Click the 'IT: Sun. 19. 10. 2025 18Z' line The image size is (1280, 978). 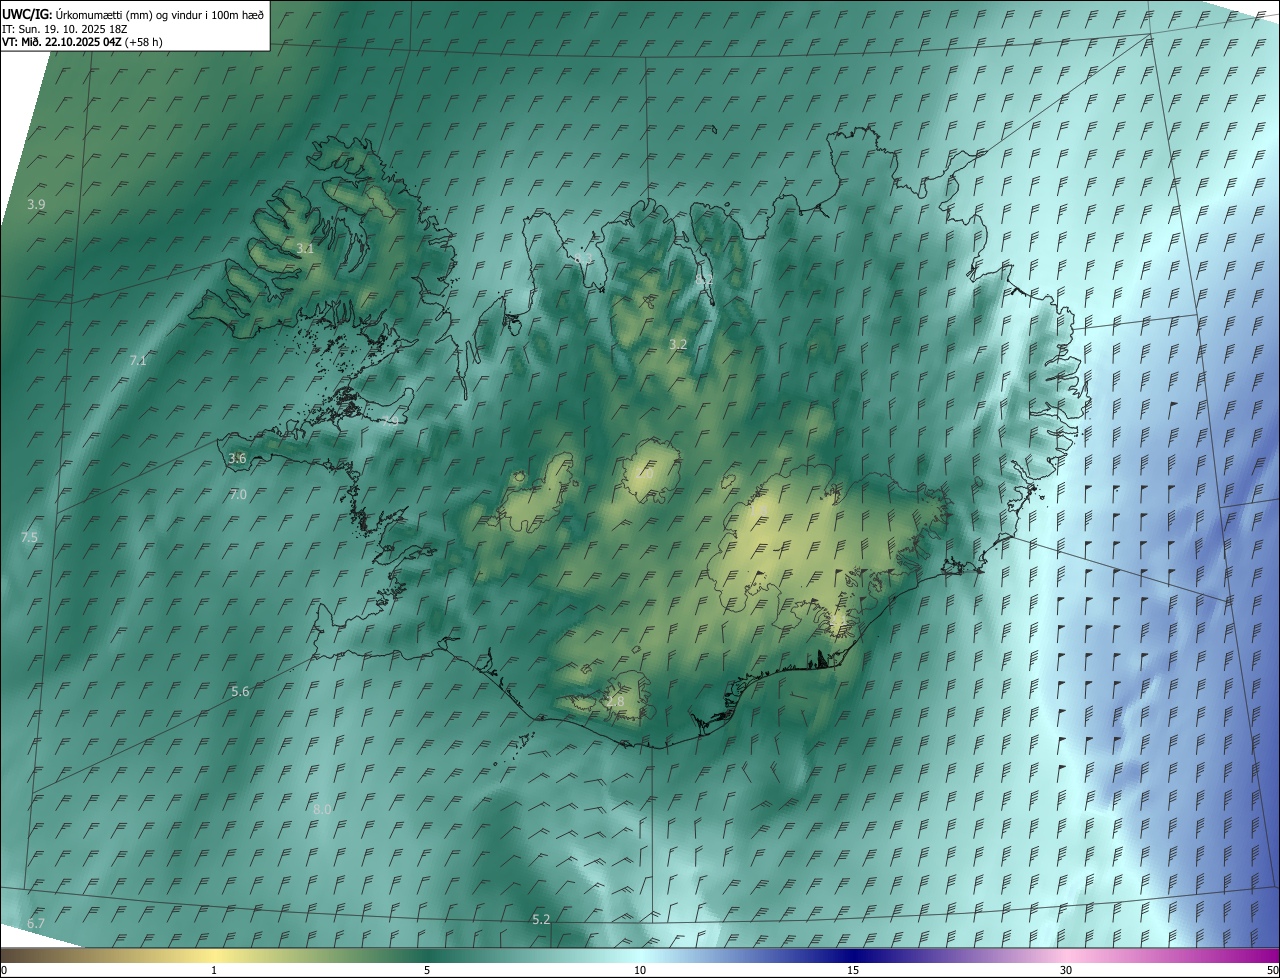tap(65, 29)
